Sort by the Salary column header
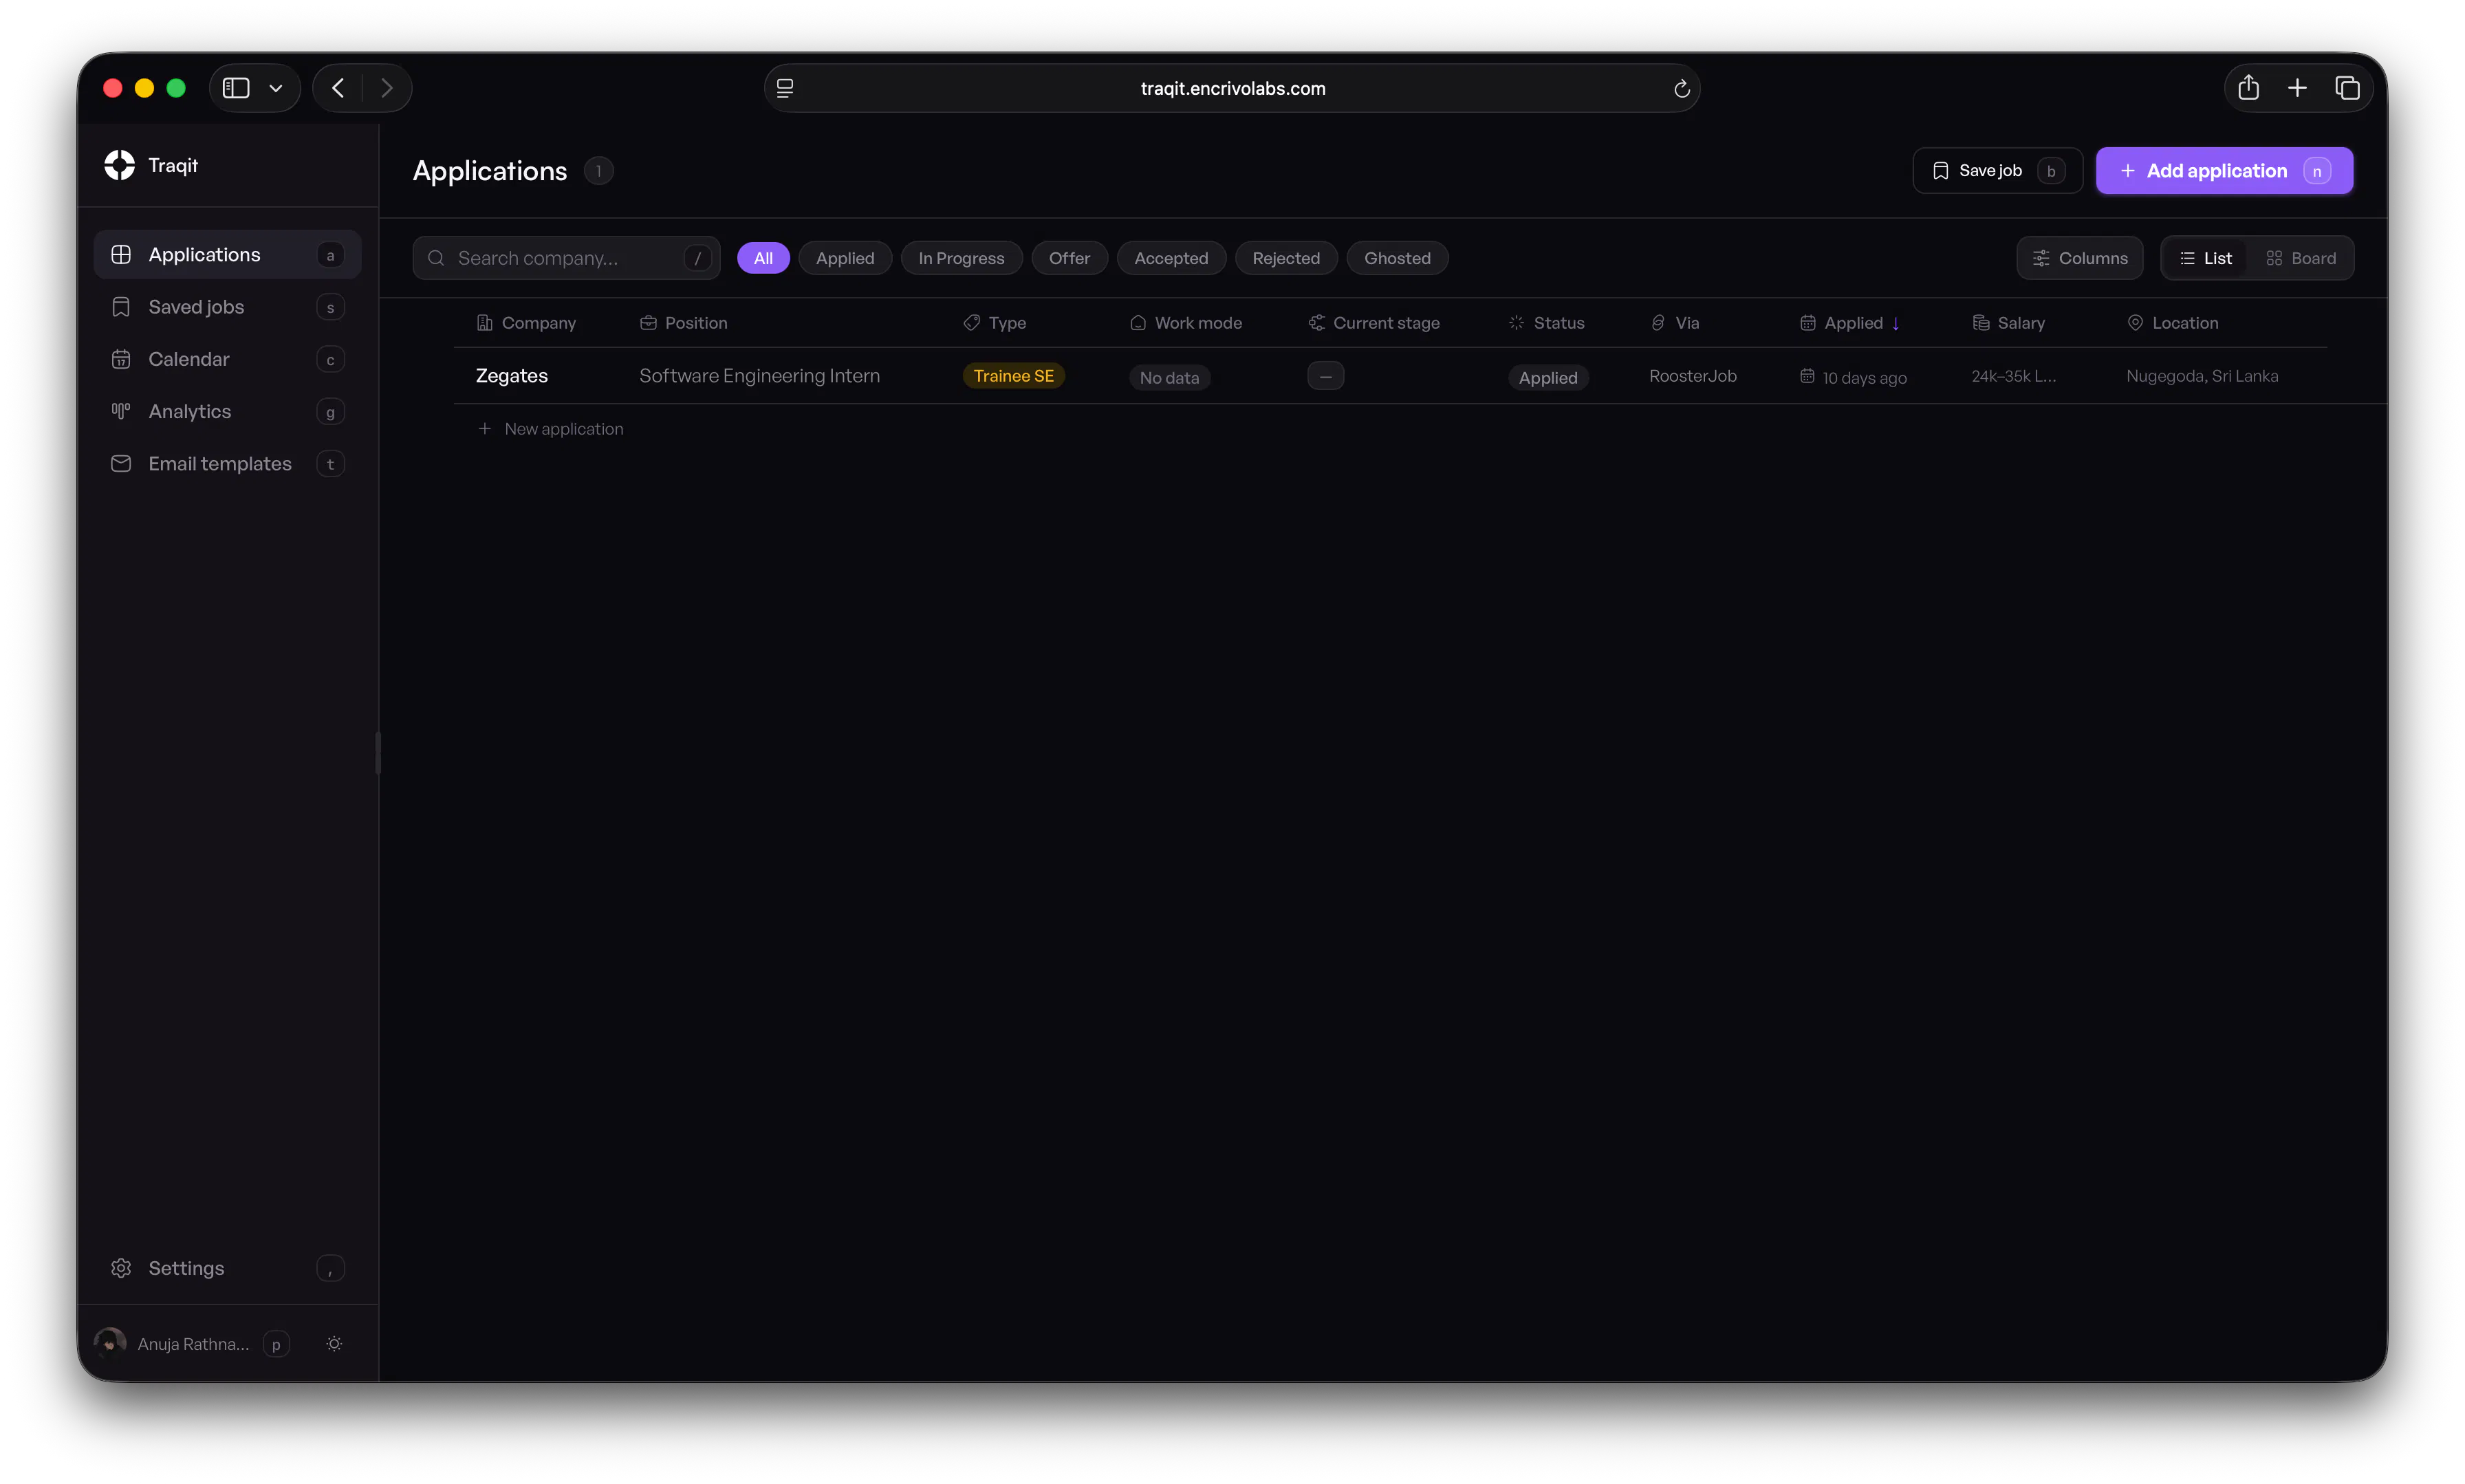This screenshot has height=1484, width=2465. tap(2008, 323)
